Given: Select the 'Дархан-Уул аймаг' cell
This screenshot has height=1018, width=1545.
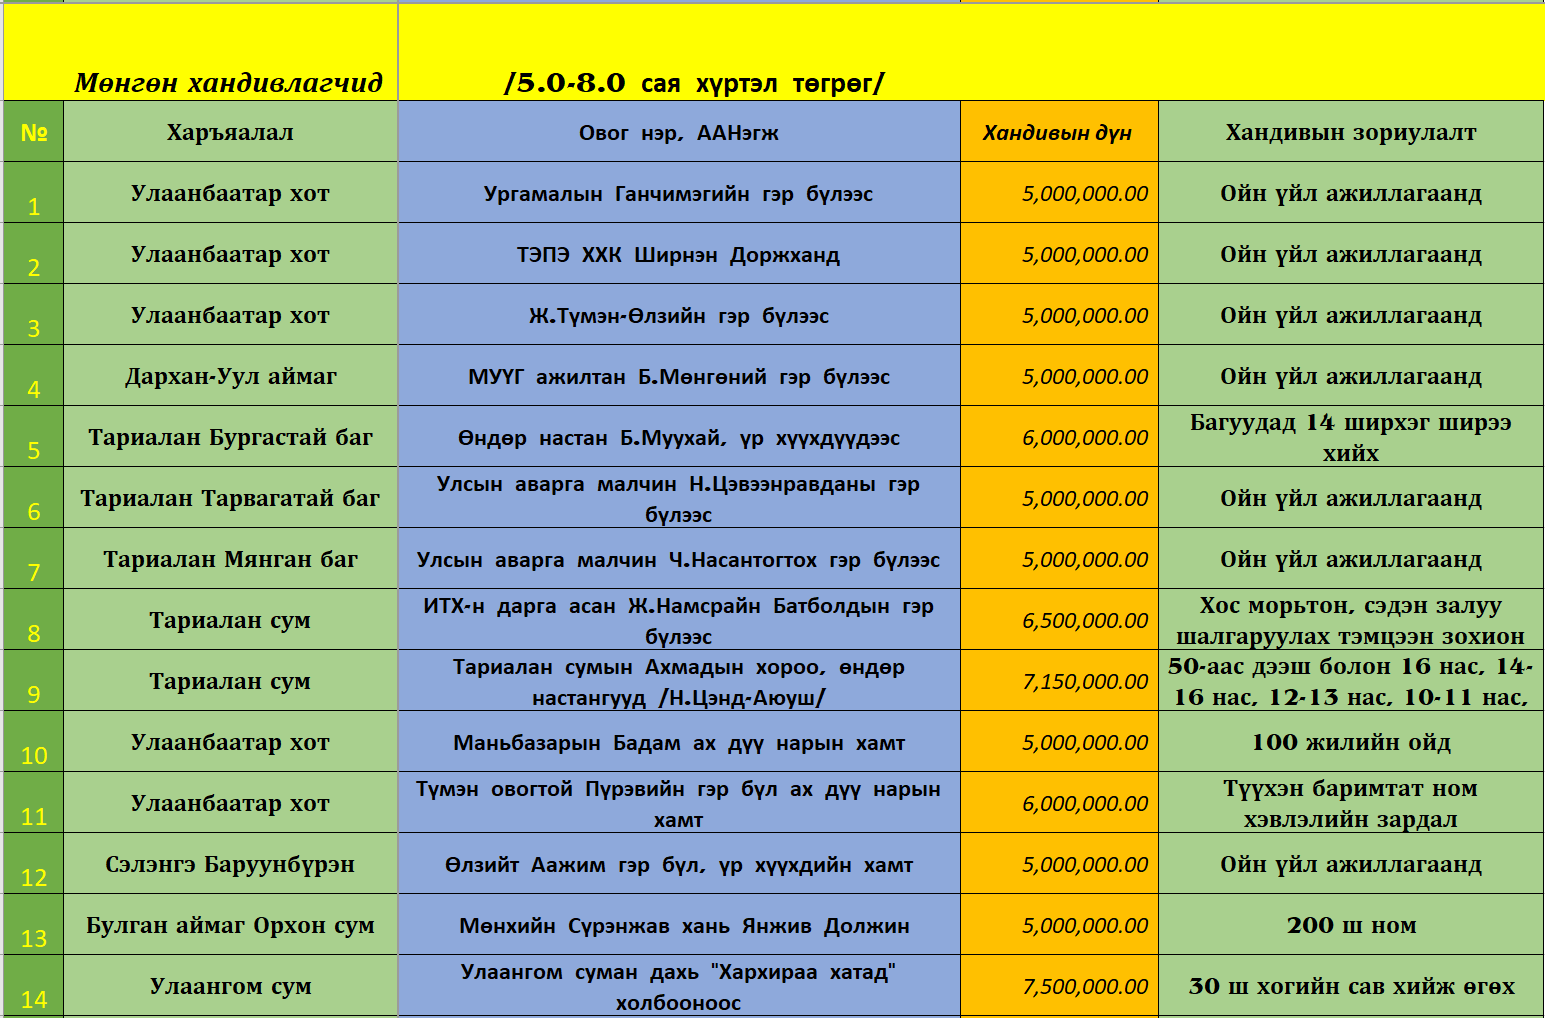Looking at the screenshot, I should (x=230, y=376).
